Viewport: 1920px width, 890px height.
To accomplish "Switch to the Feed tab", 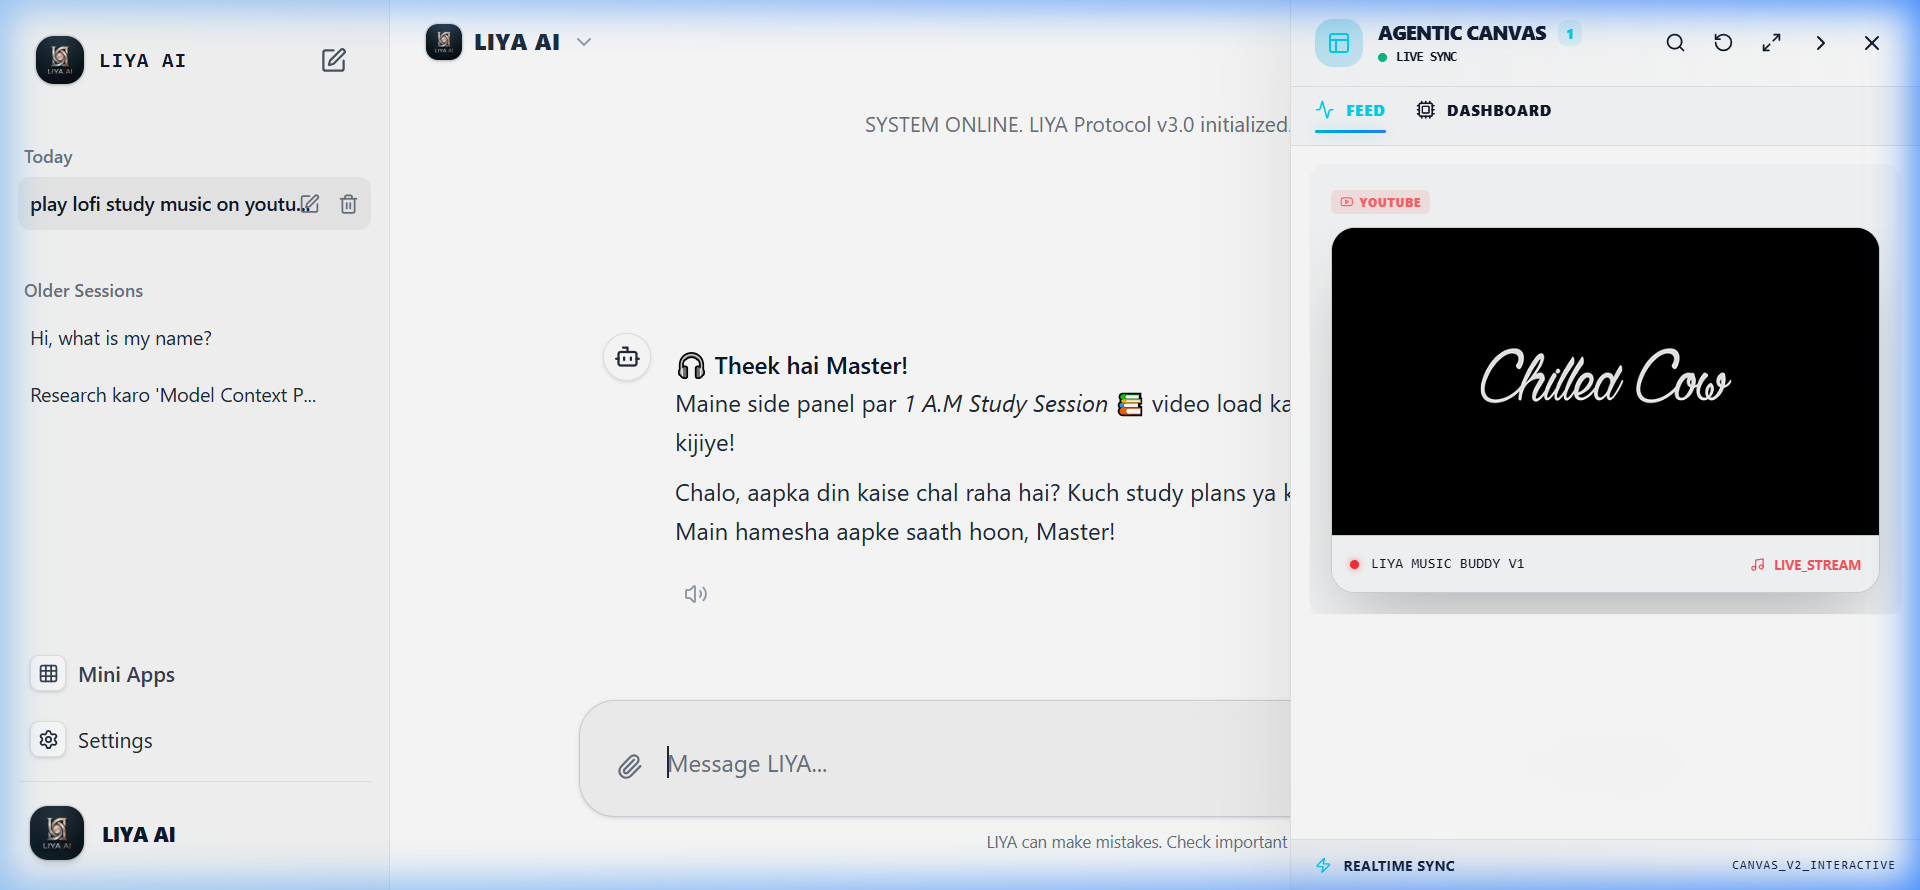I will (1350, 111).
